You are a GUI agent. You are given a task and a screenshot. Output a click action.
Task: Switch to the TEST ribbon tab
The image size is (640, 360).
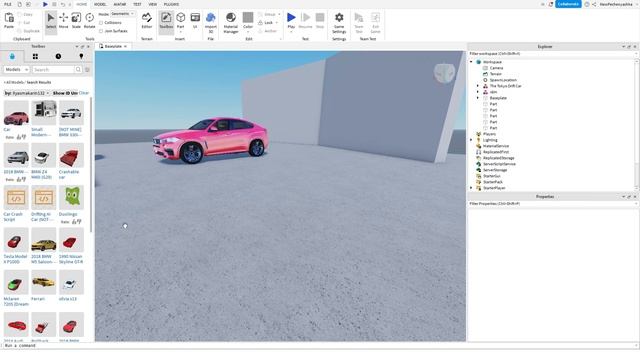(x=137, y=4)
